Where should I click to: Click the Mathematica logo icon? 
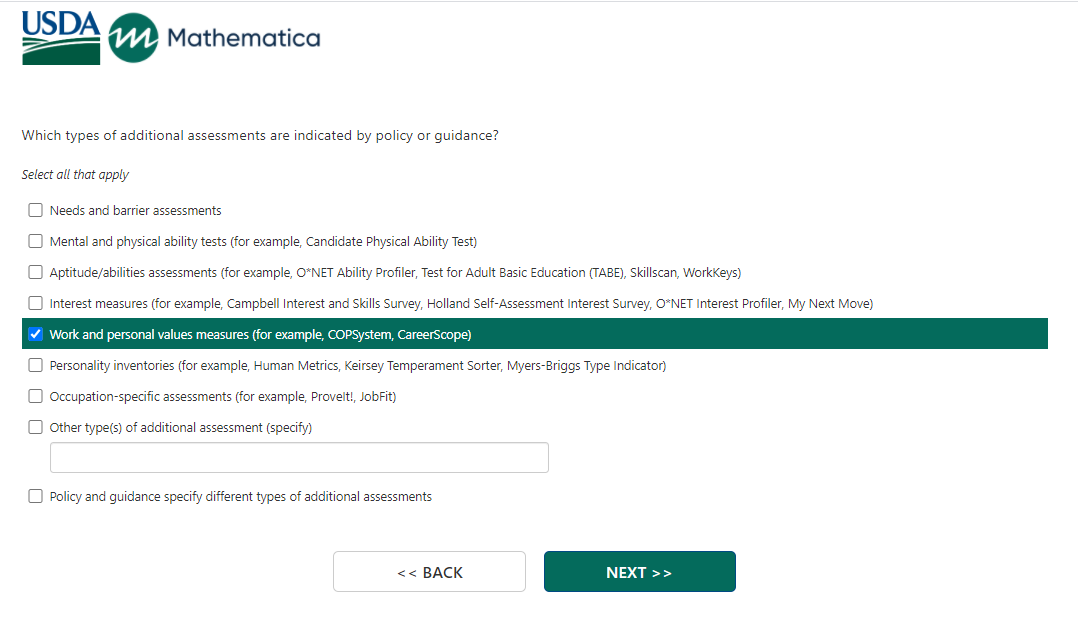point(133,39)
